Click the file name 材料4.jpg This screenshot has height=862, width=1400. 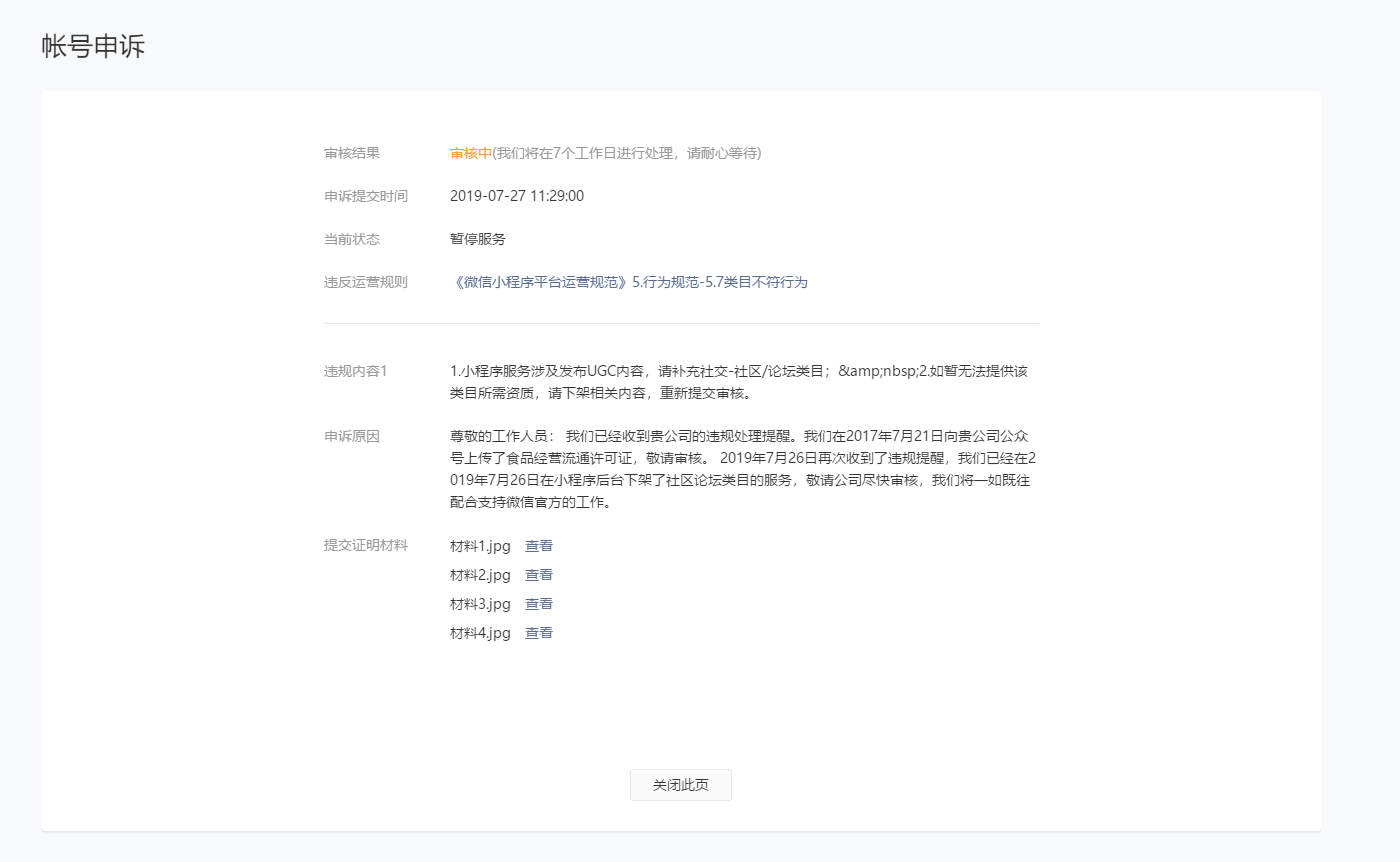(x=480, y=633)
